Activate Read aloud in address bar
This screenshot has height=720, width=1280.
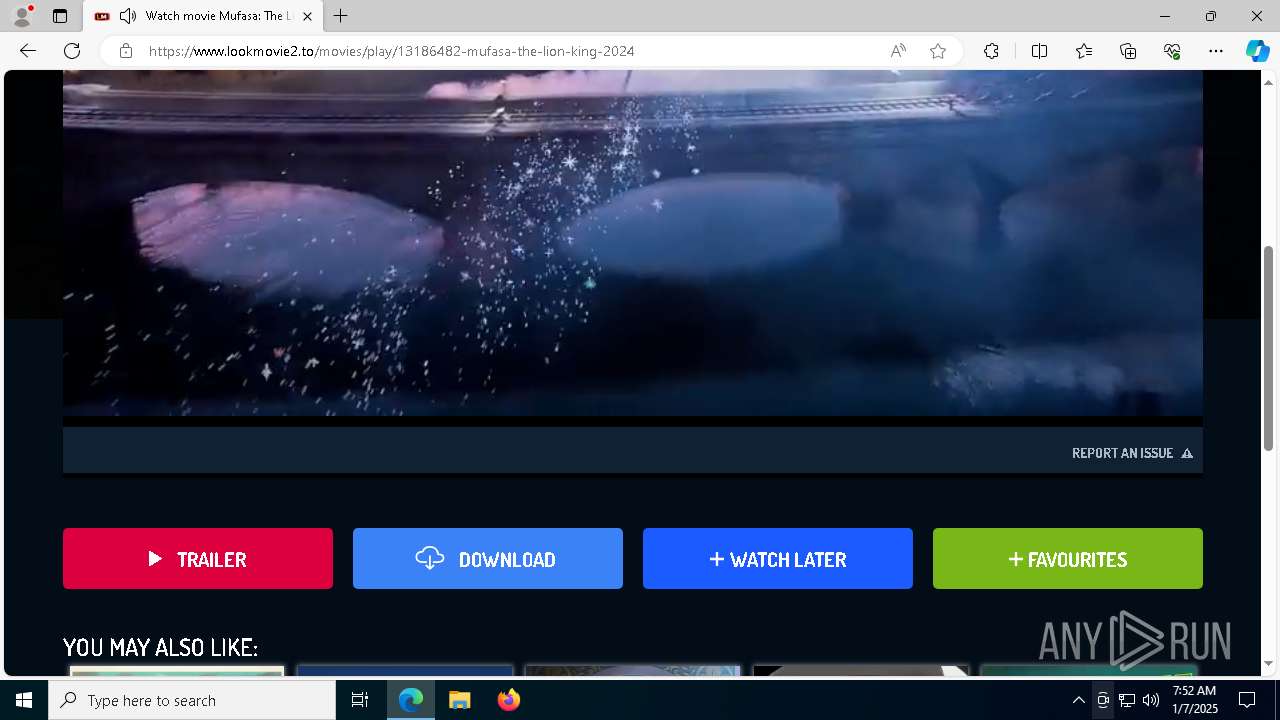[x=898, y=51]
